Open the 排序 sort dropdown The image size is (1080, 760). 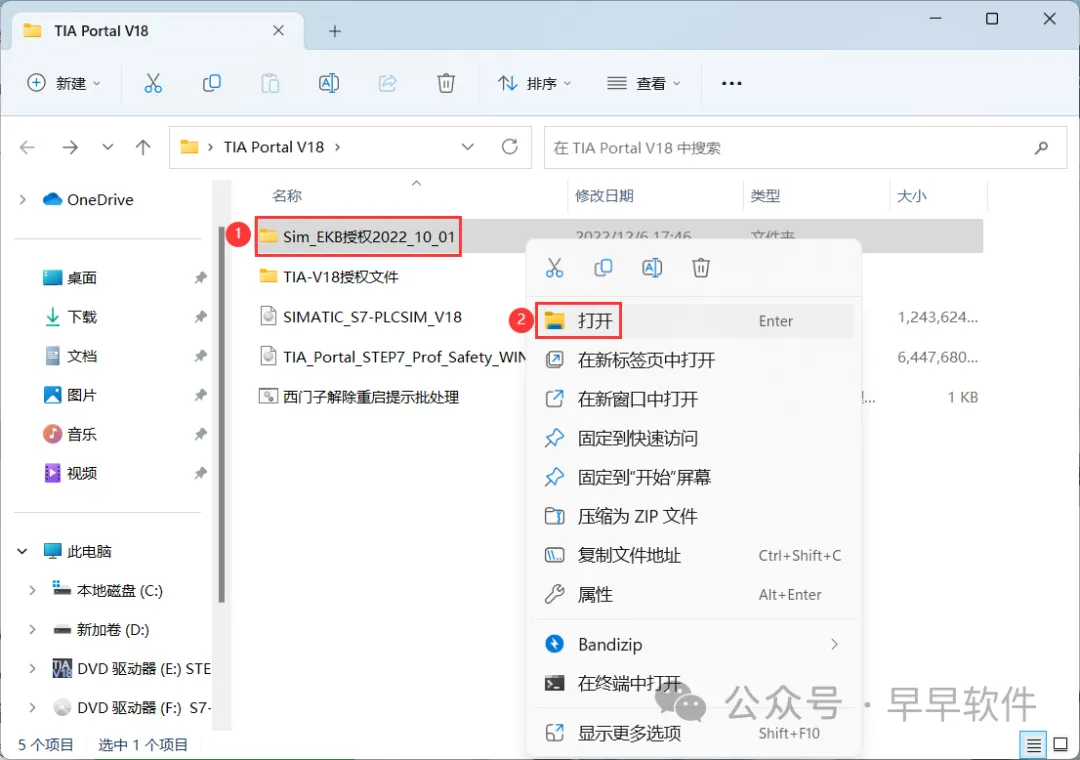click(x=534, y=83)
